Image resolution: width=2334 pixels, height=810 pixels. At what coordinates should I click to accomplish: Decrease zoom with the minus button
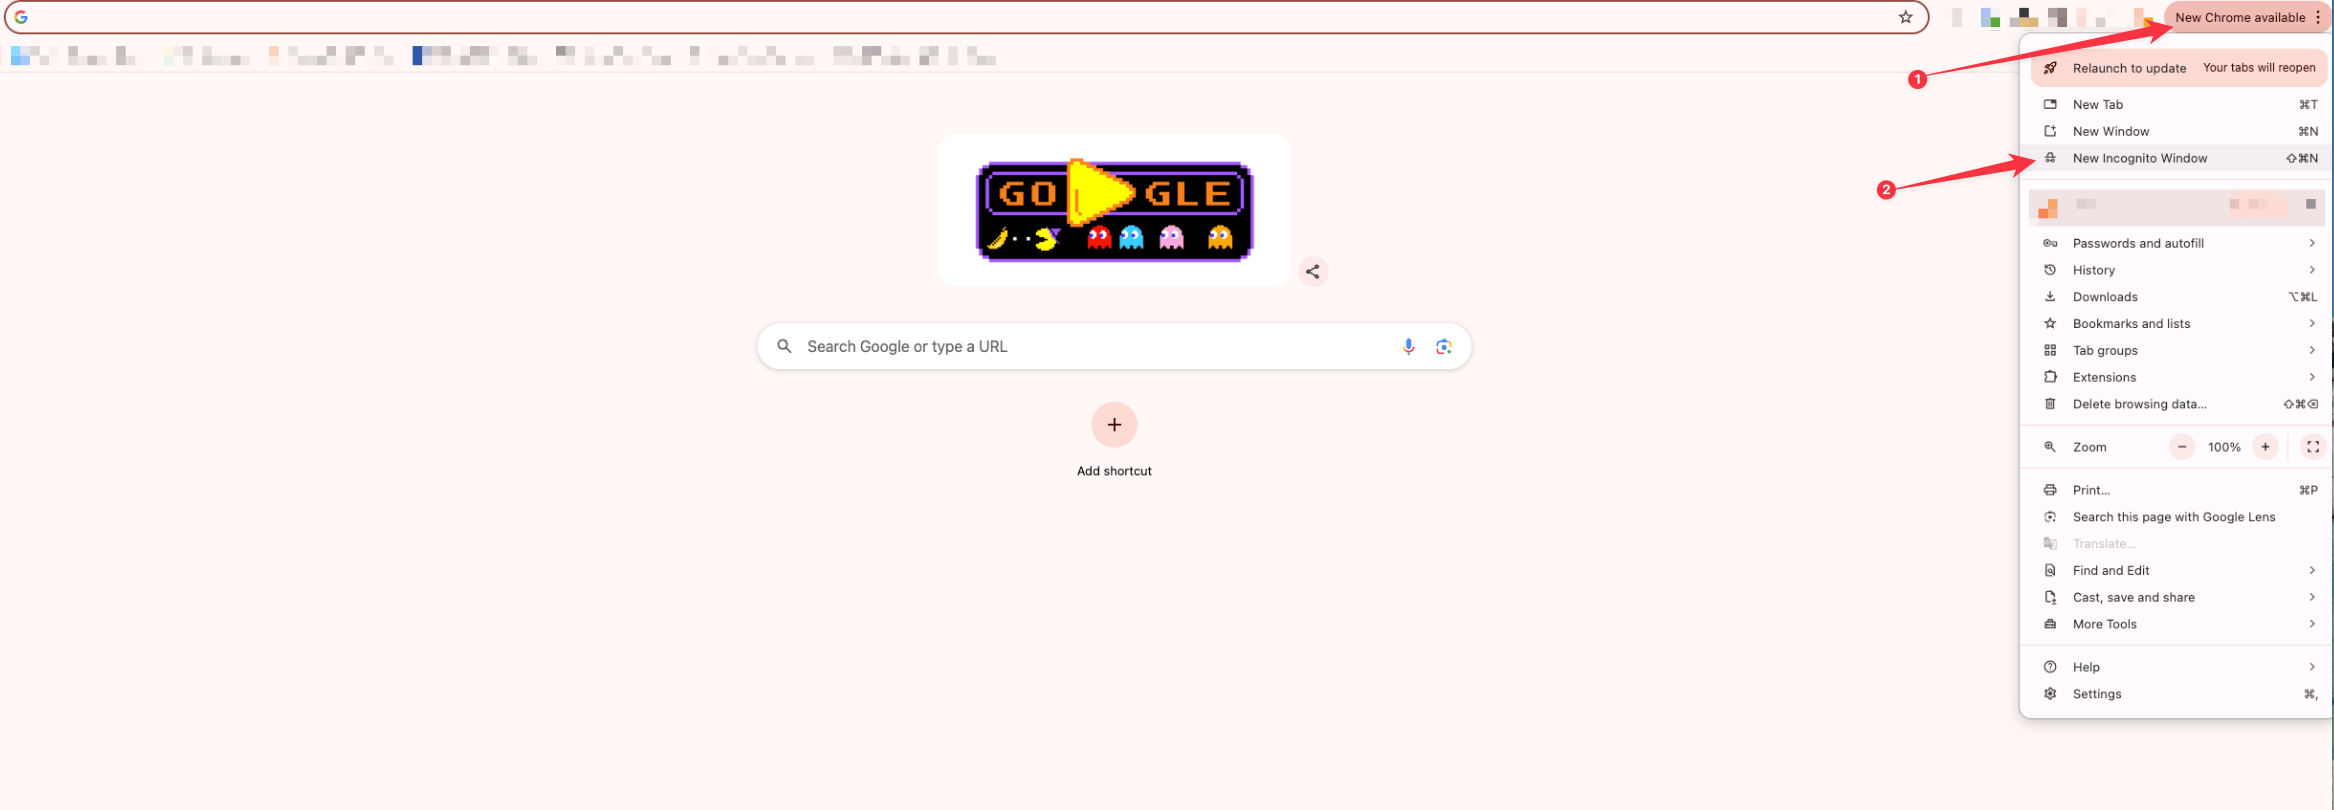[x=2182, y=447]
